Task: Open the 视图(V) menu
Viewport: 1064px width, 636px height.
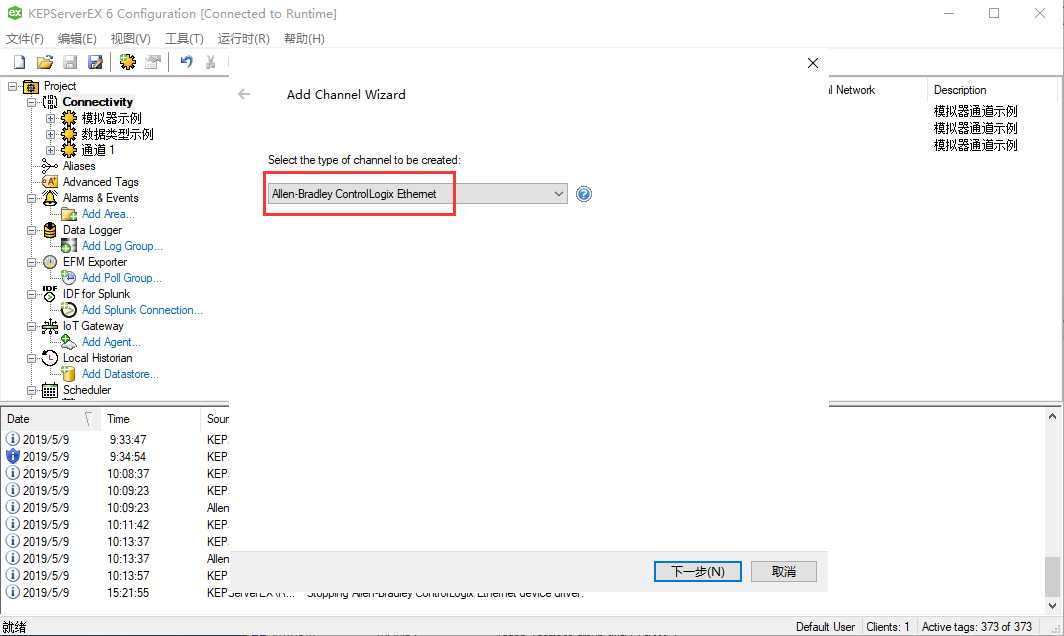Action: click(x=130, y=39)
